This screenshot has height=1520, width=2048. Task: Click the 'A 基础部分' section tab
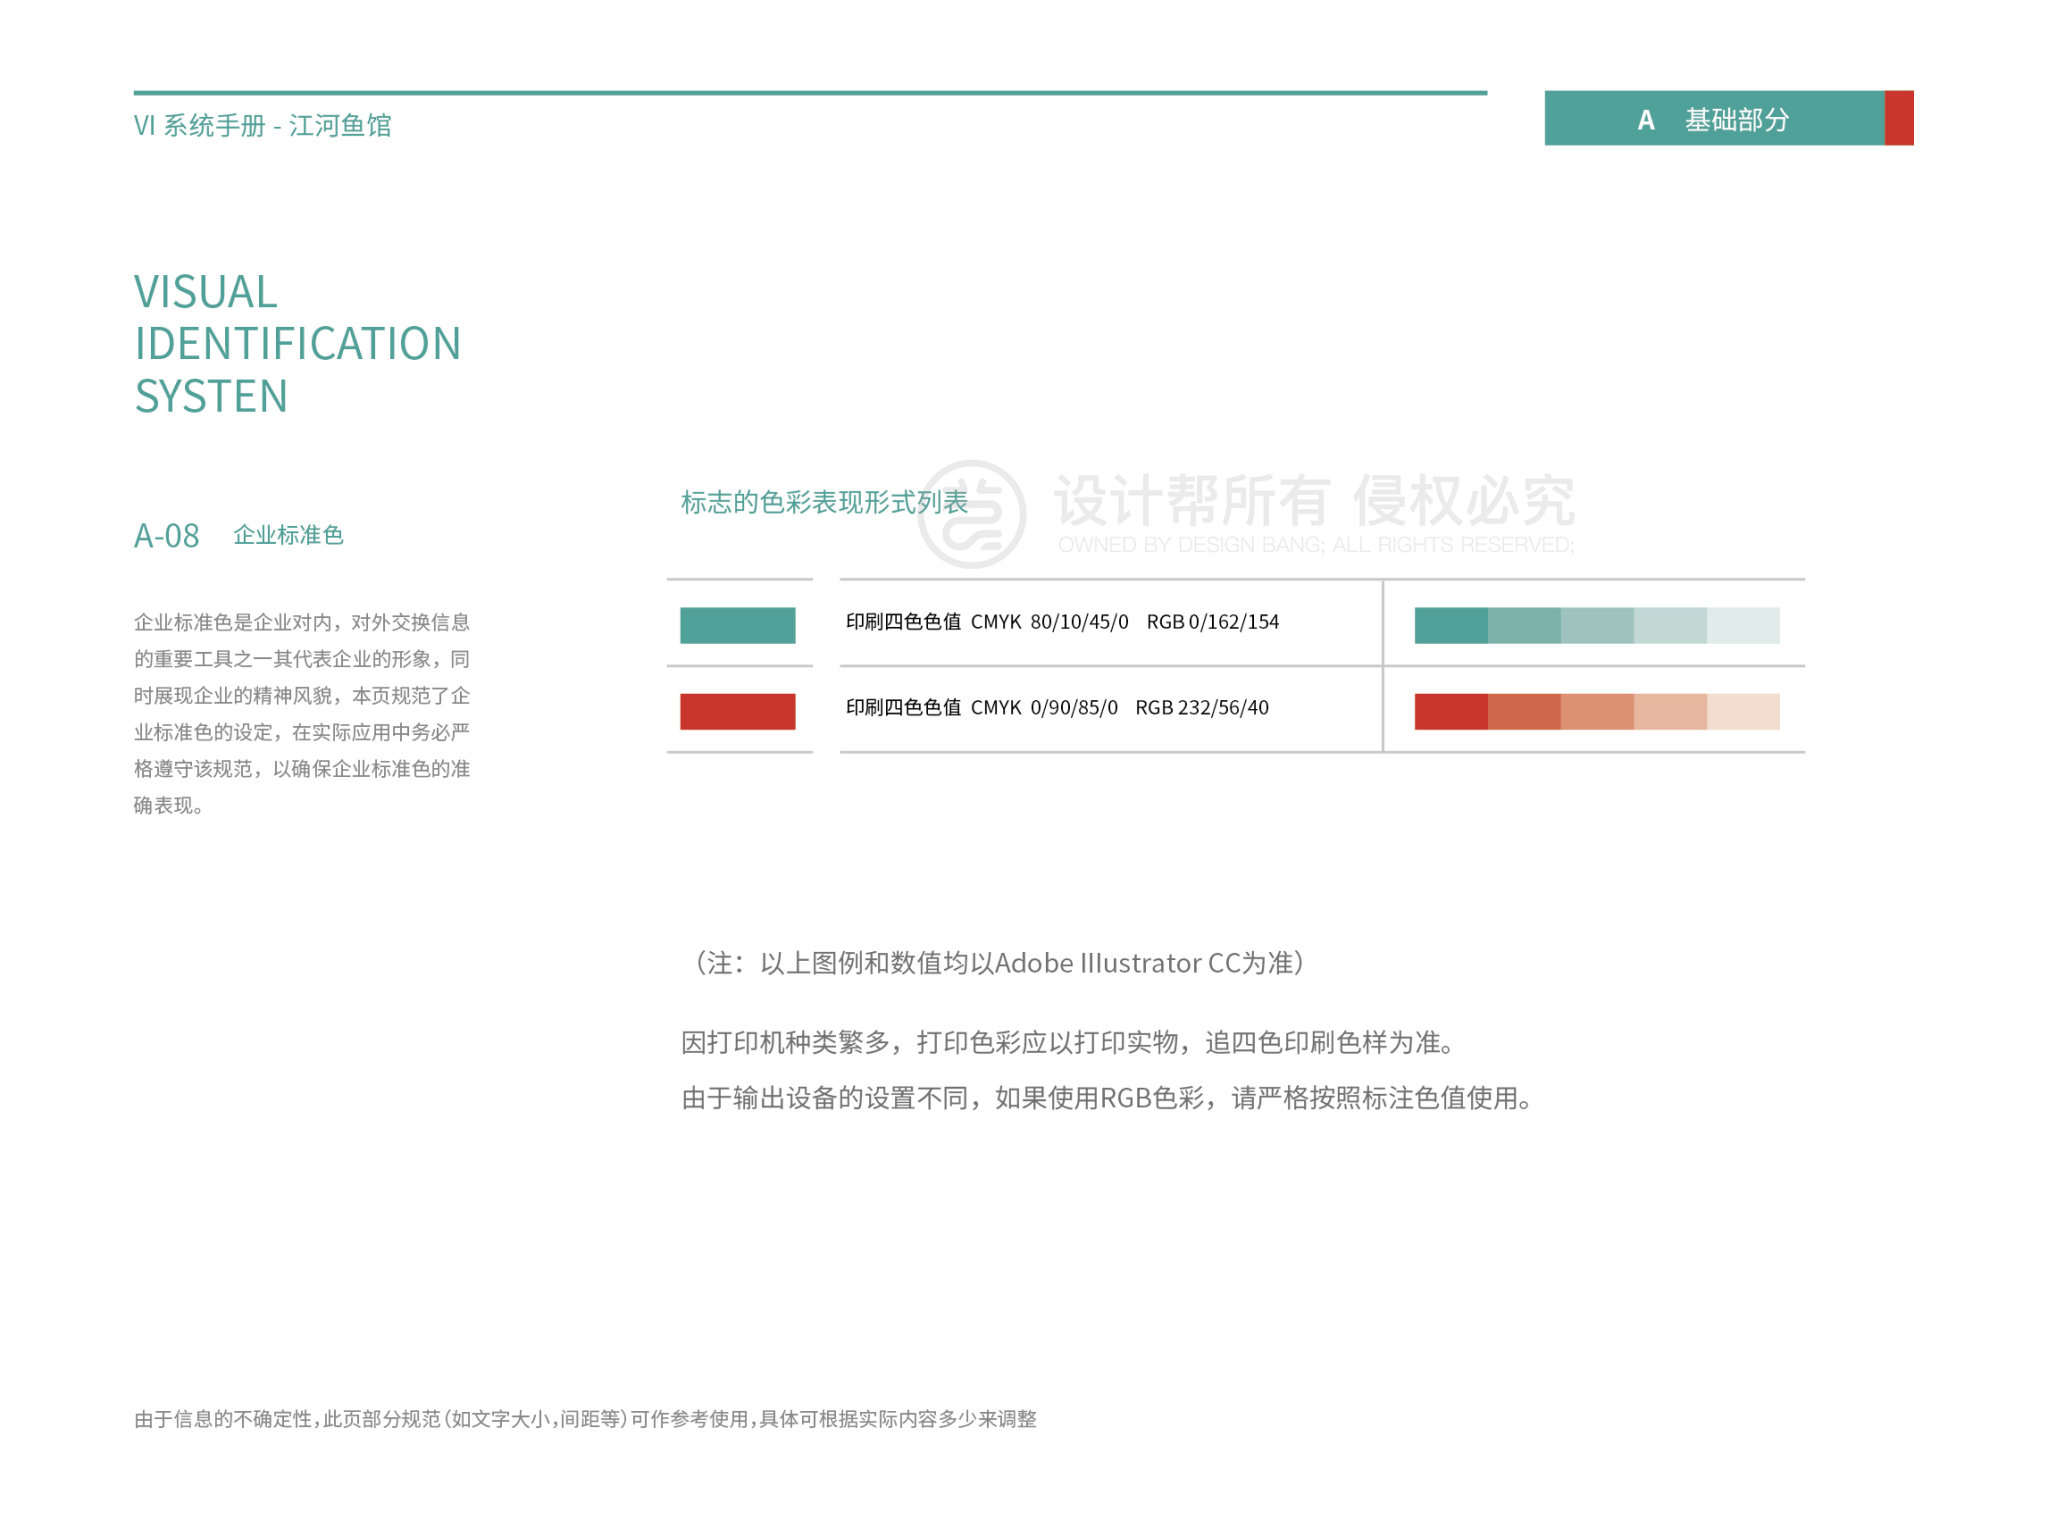[x=1714, y=118]
